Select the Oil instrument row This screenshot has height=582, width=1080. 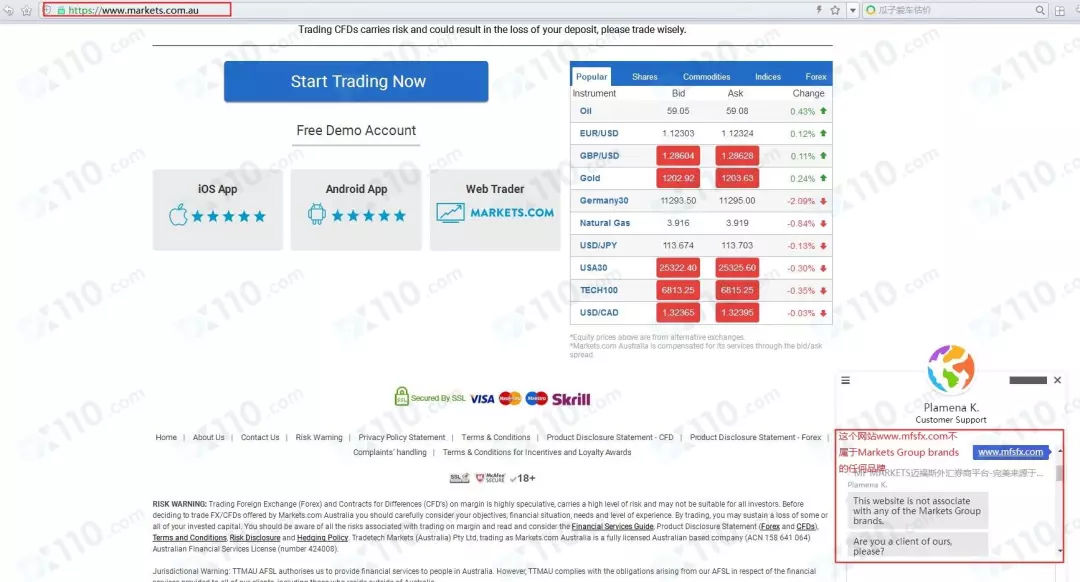(x=701, y=111)
